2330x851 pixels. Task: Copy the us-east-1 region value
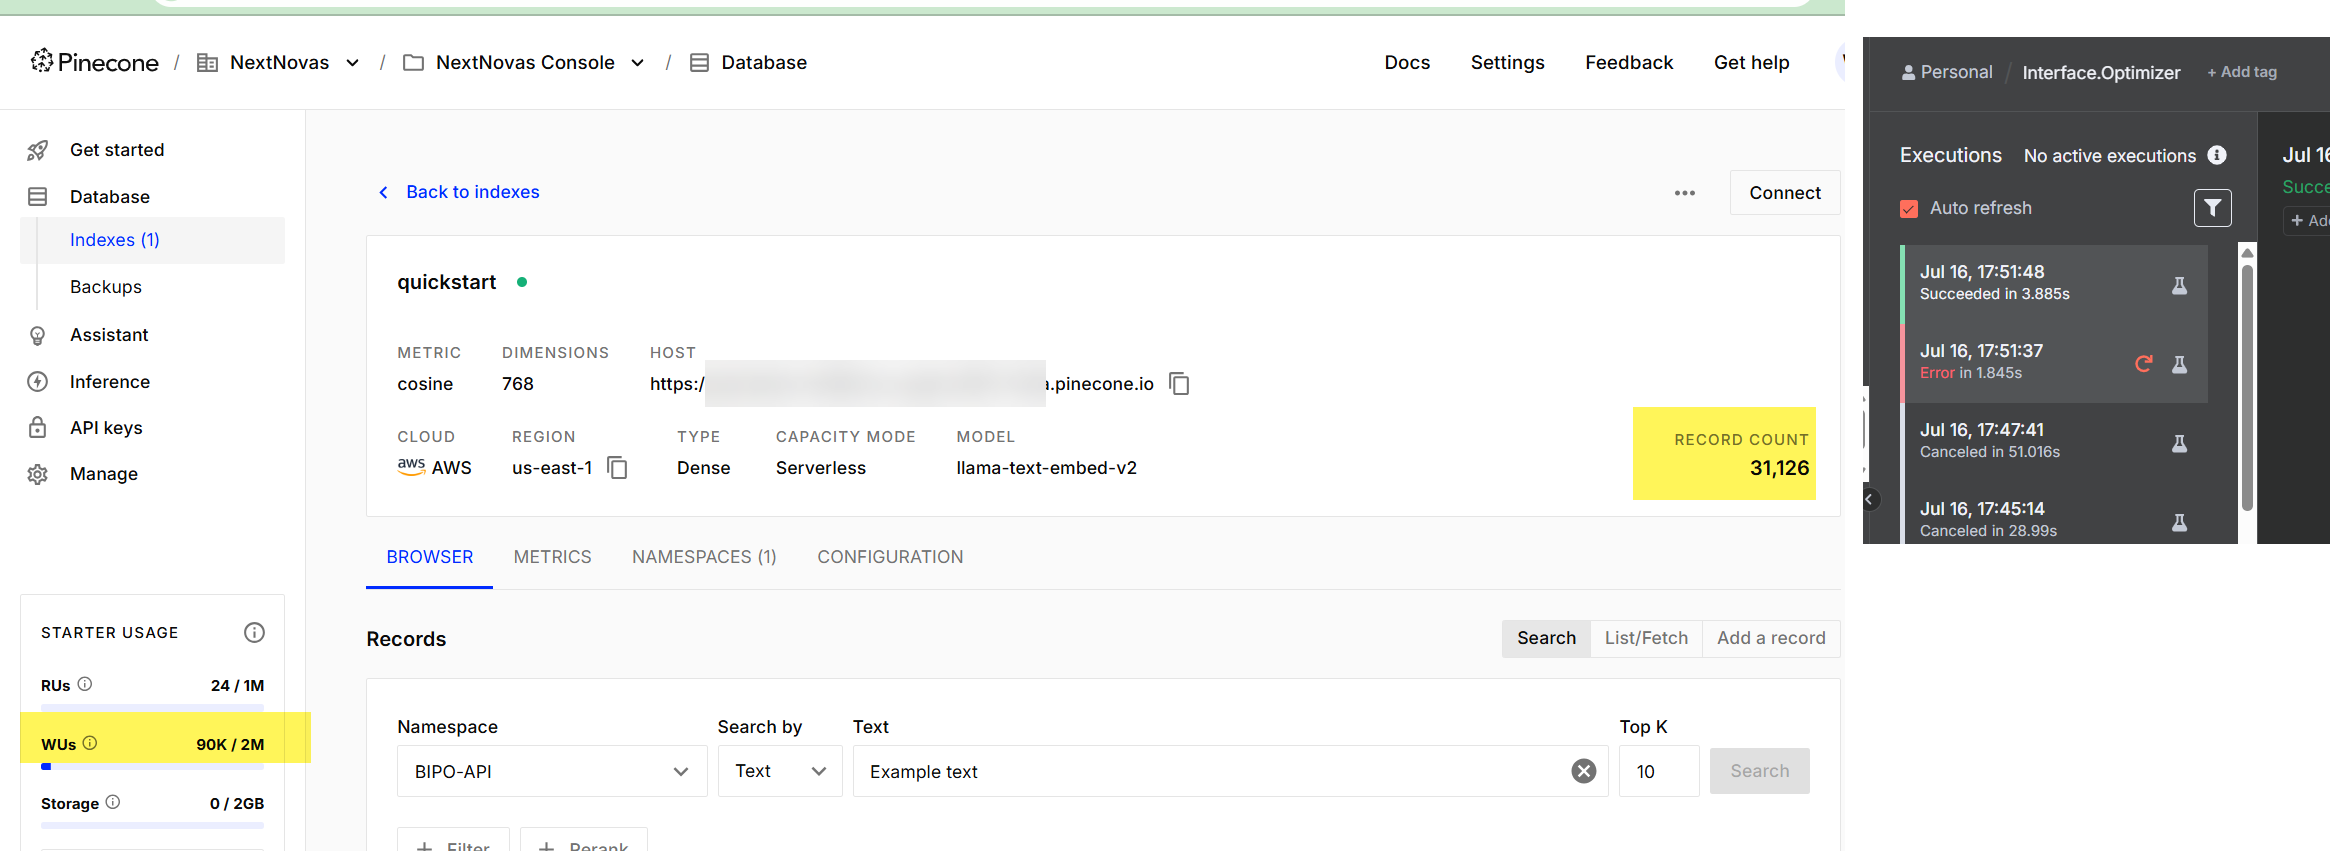tap(618, 468)
